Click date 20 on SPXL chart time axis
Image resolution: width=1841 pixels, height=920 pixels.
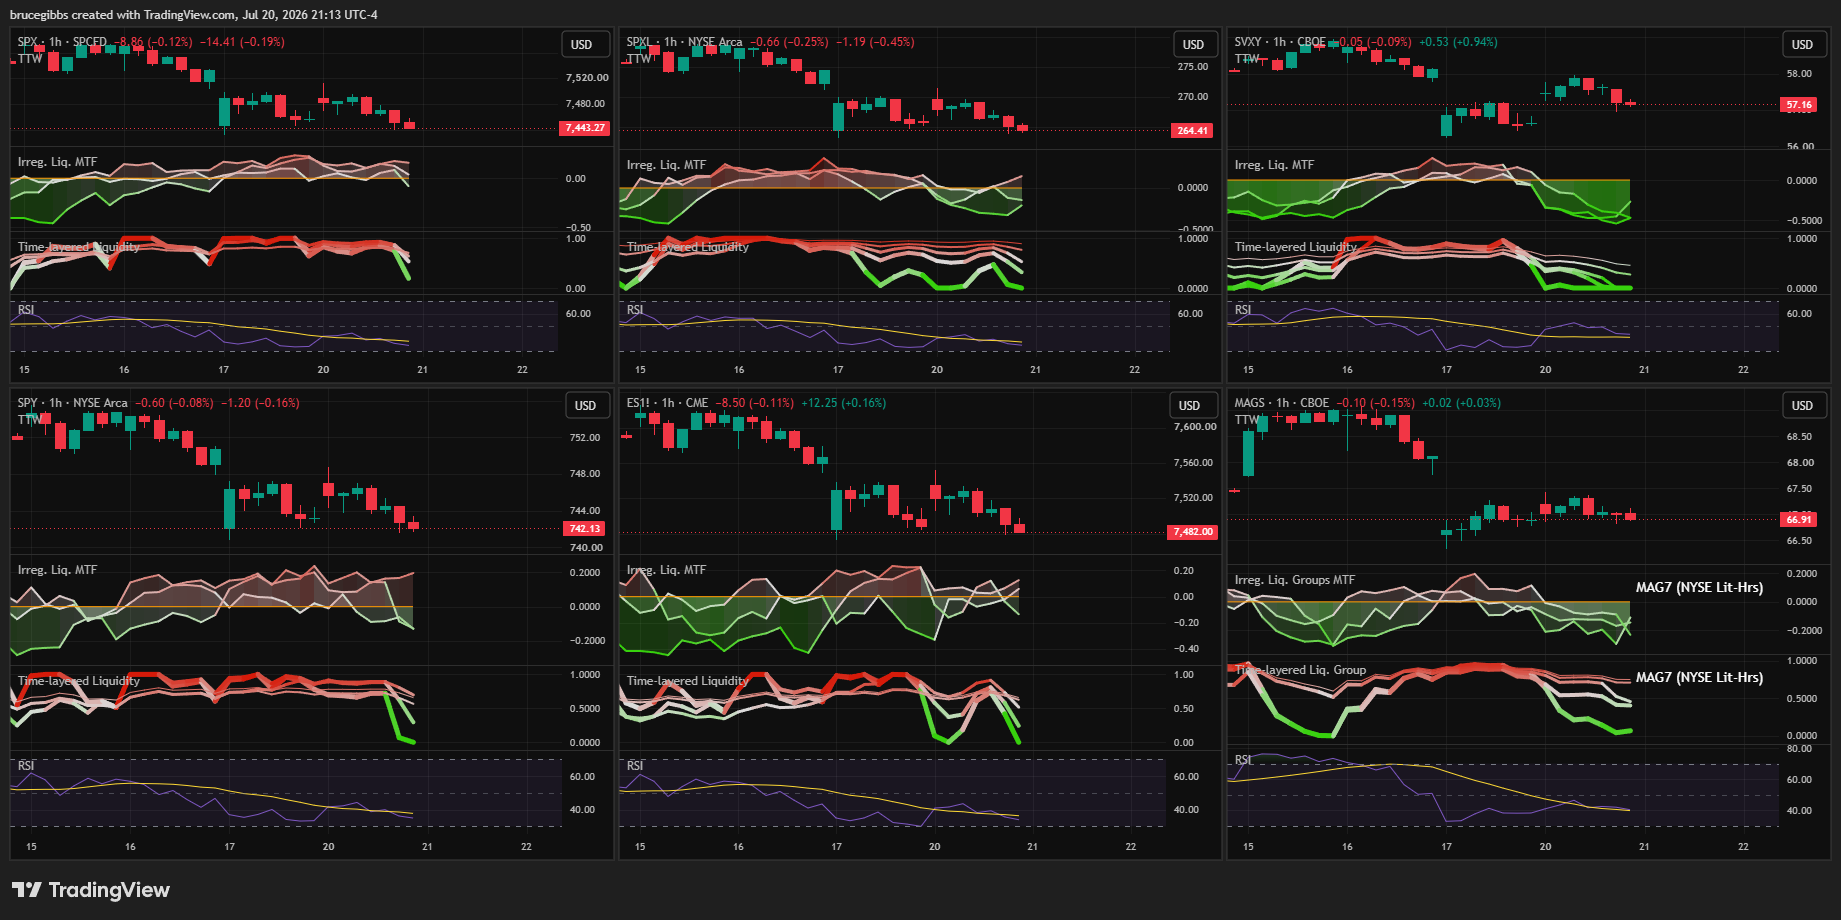pos(937,370)
